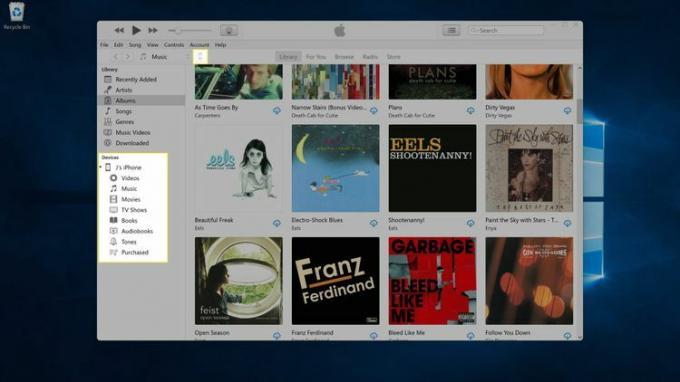Open the Beautiful Freak album cover
This screenshot has height=382, width=680.
[239, 168]
